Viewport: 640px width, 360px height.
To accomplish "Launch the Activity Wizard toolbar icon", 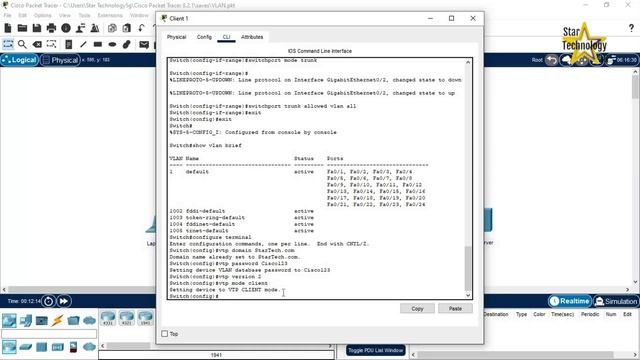I will pyautogui.click(x=80, y=28).
